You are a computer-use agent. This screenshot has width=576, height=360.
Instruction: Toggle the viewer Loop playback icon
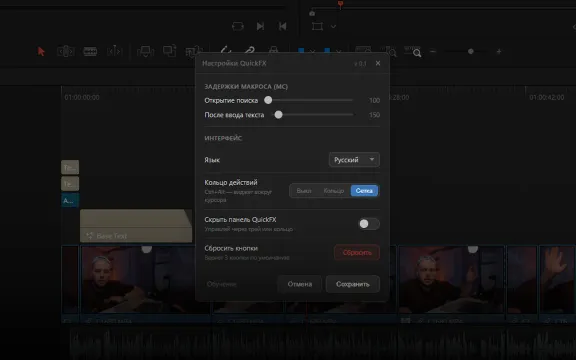(238, 26)
